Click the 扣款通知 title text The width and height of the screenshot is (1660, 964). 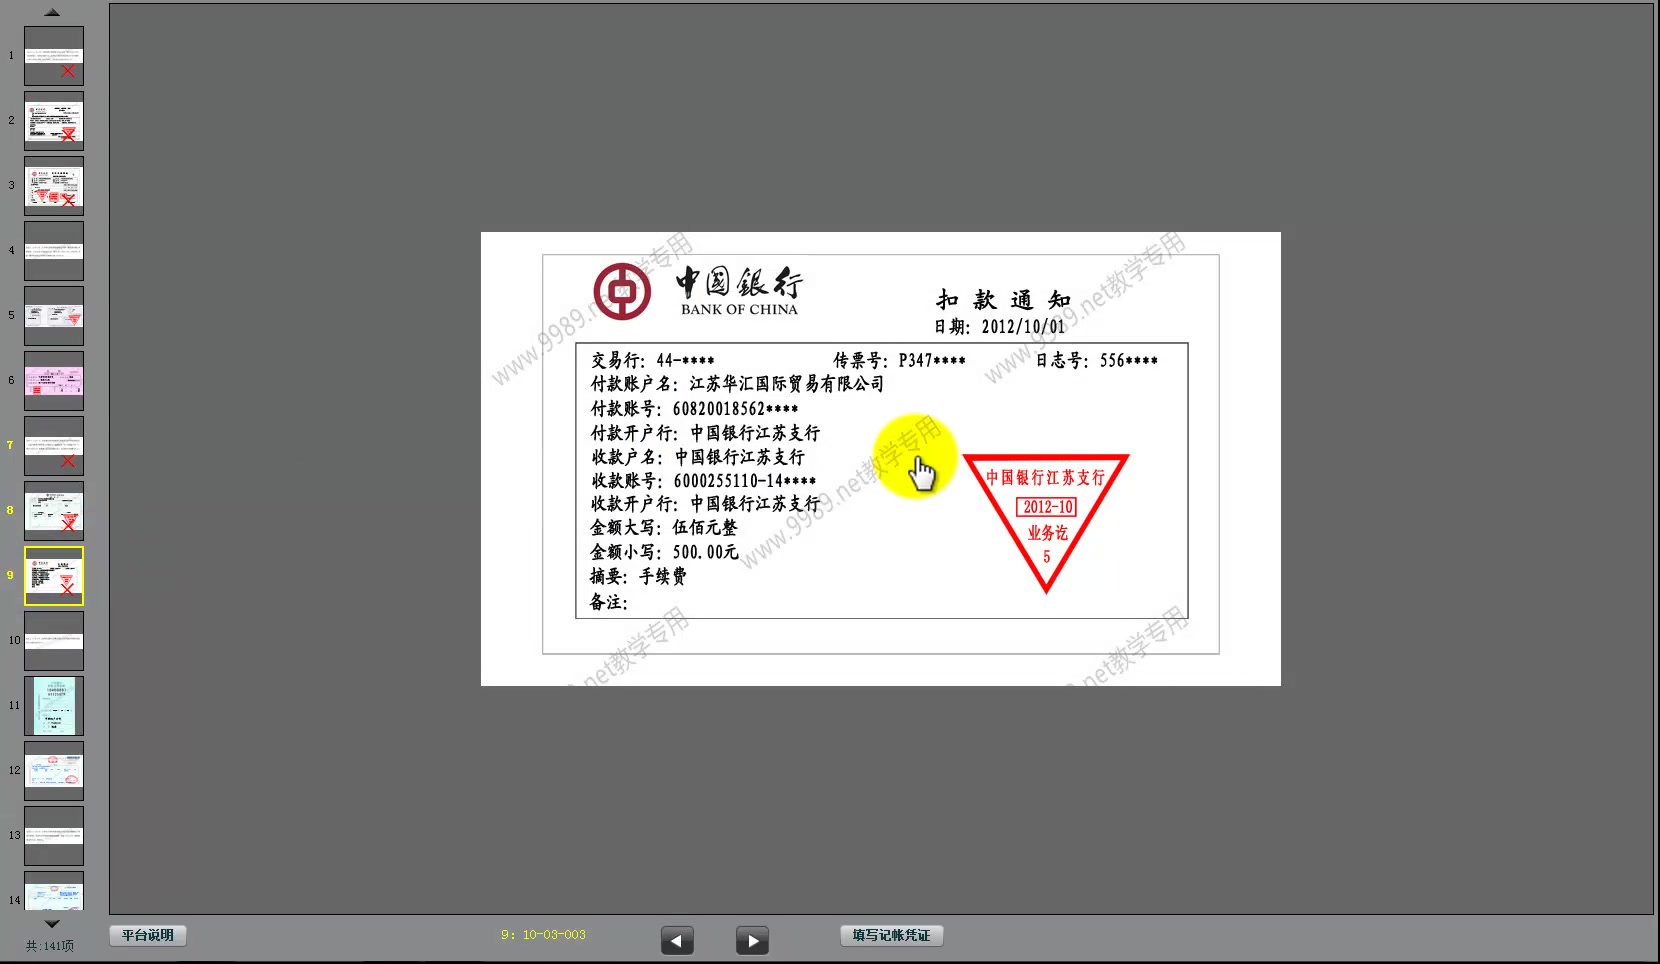(x=1003, y=300)
